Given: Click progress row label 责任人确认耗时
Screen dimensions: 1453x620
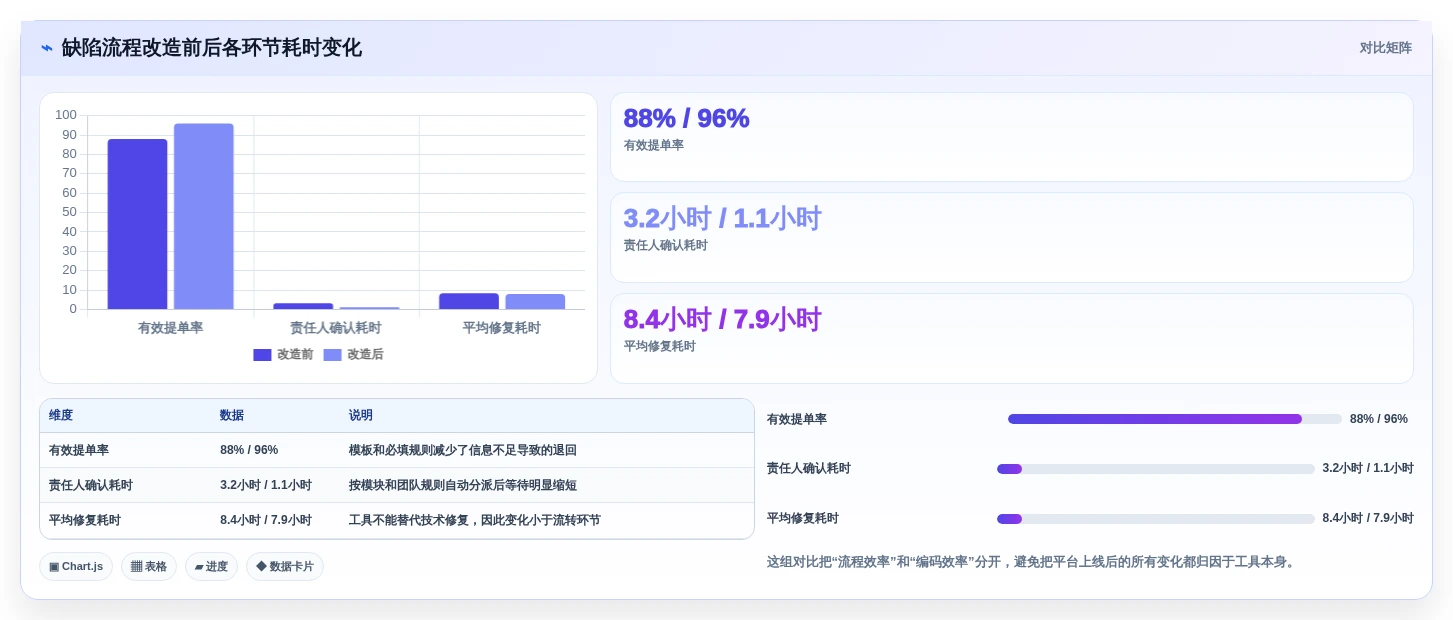Looking at the screenshot, I should pyautogui.click(x=809, y=469).
